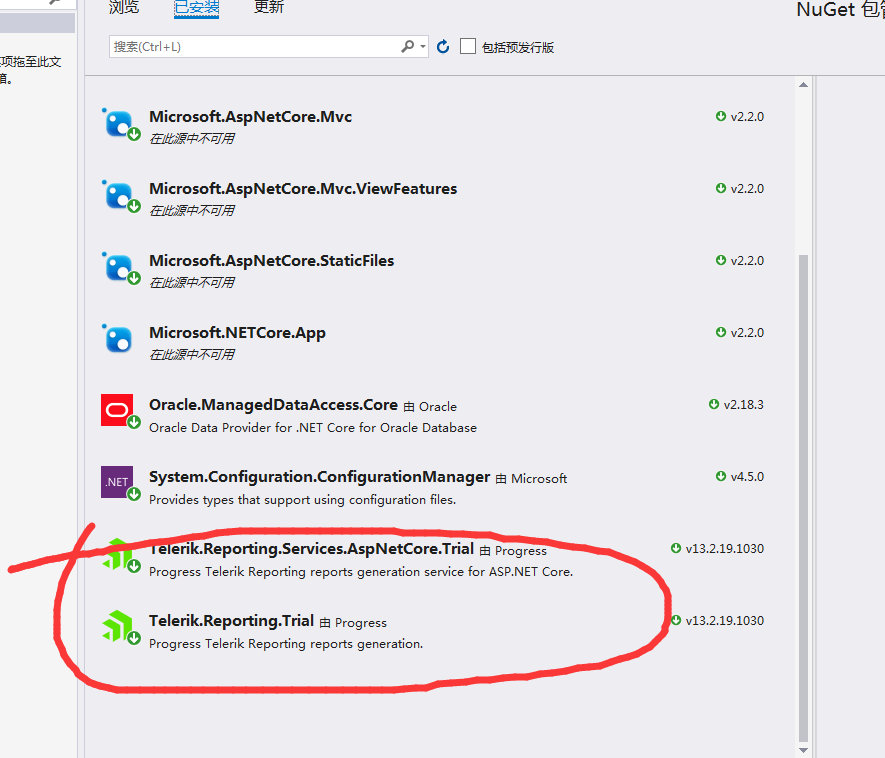Click Oracle Data Provider description text
Viewport: 885px width, 758px height.
pyautogui.click(x=313, y=428)
